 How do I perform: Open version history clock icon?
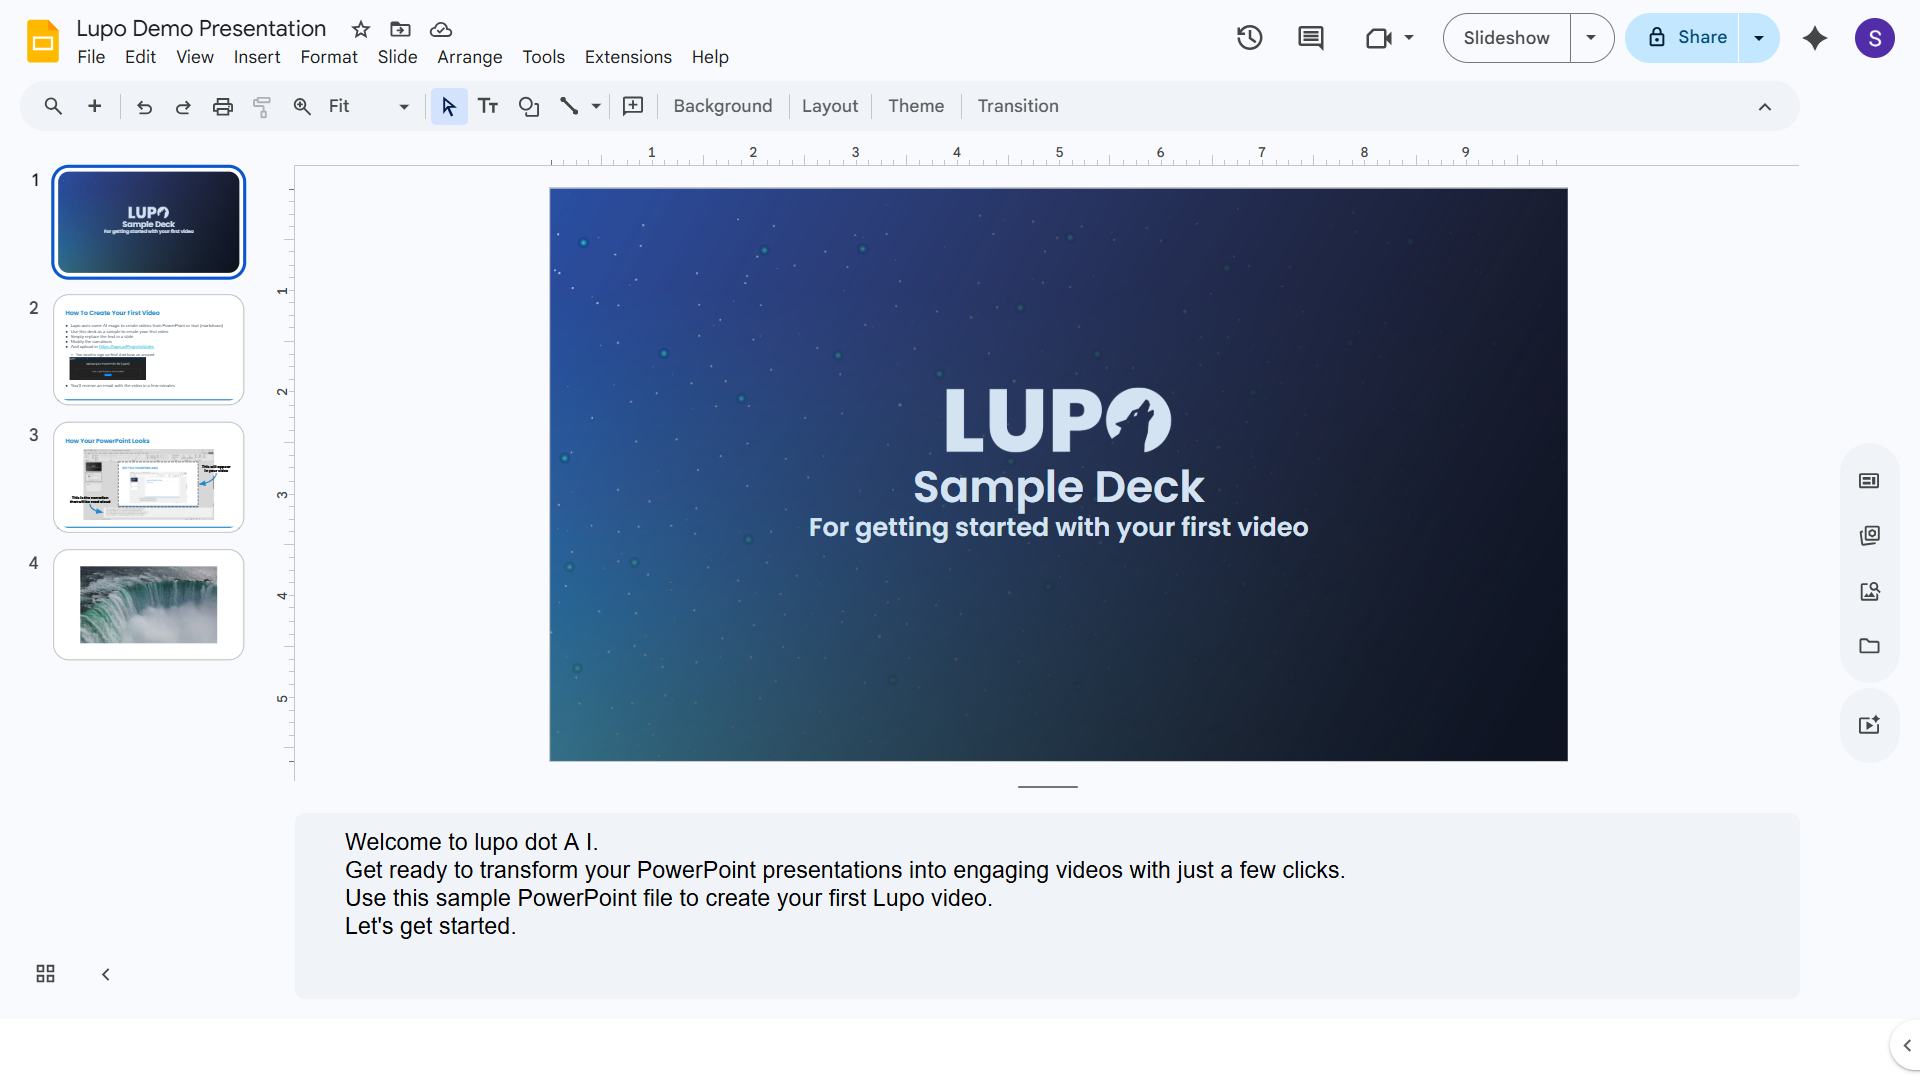1249,38
